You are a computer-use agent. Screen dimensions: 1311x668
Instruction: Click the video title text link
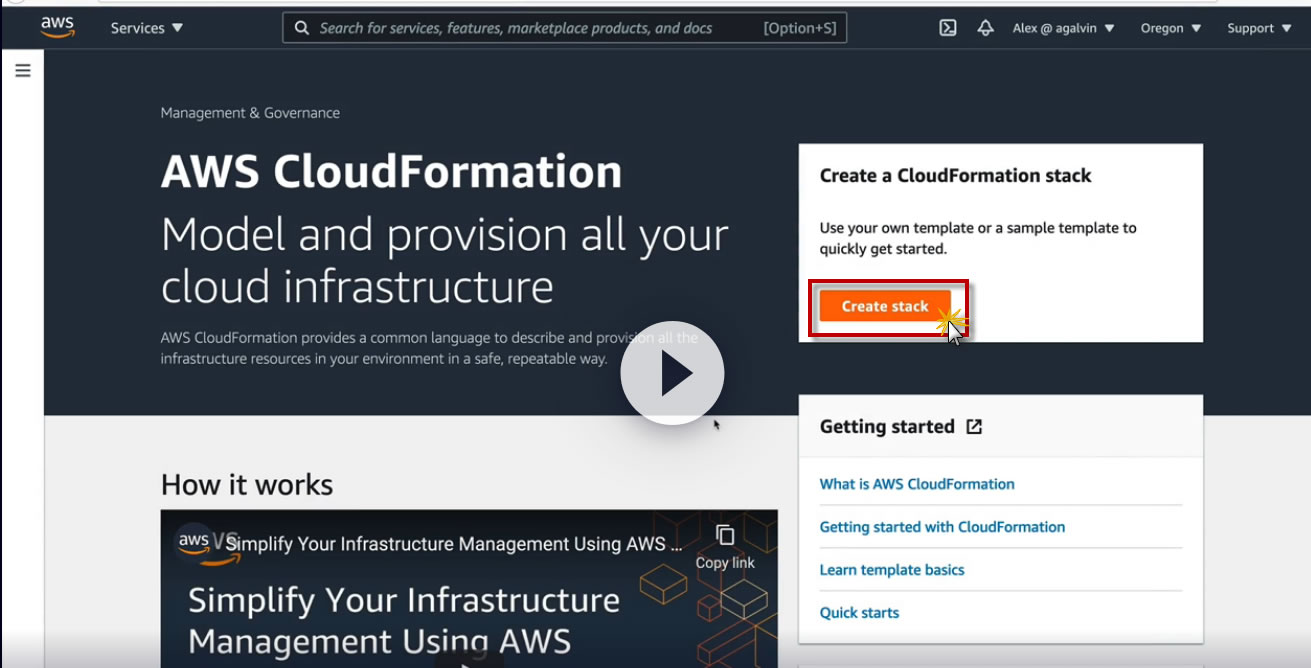tap(455, 544)
